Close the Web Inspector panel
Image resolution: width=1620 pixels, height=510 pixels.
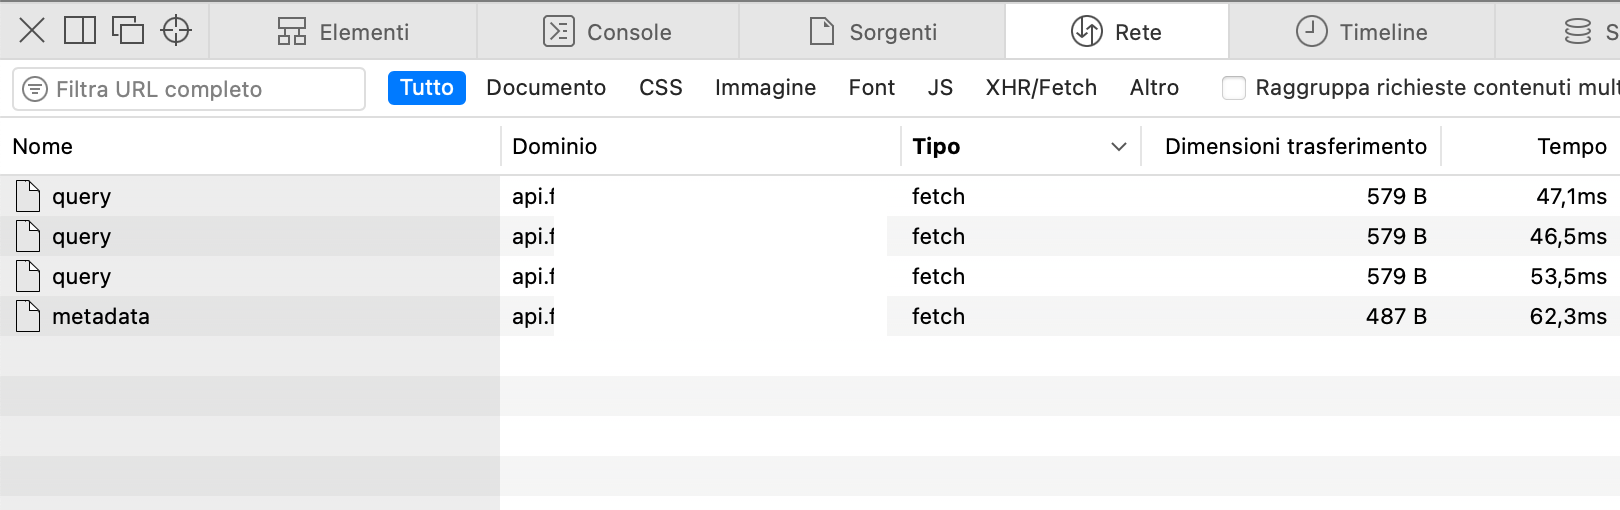[x=32, y=31]
